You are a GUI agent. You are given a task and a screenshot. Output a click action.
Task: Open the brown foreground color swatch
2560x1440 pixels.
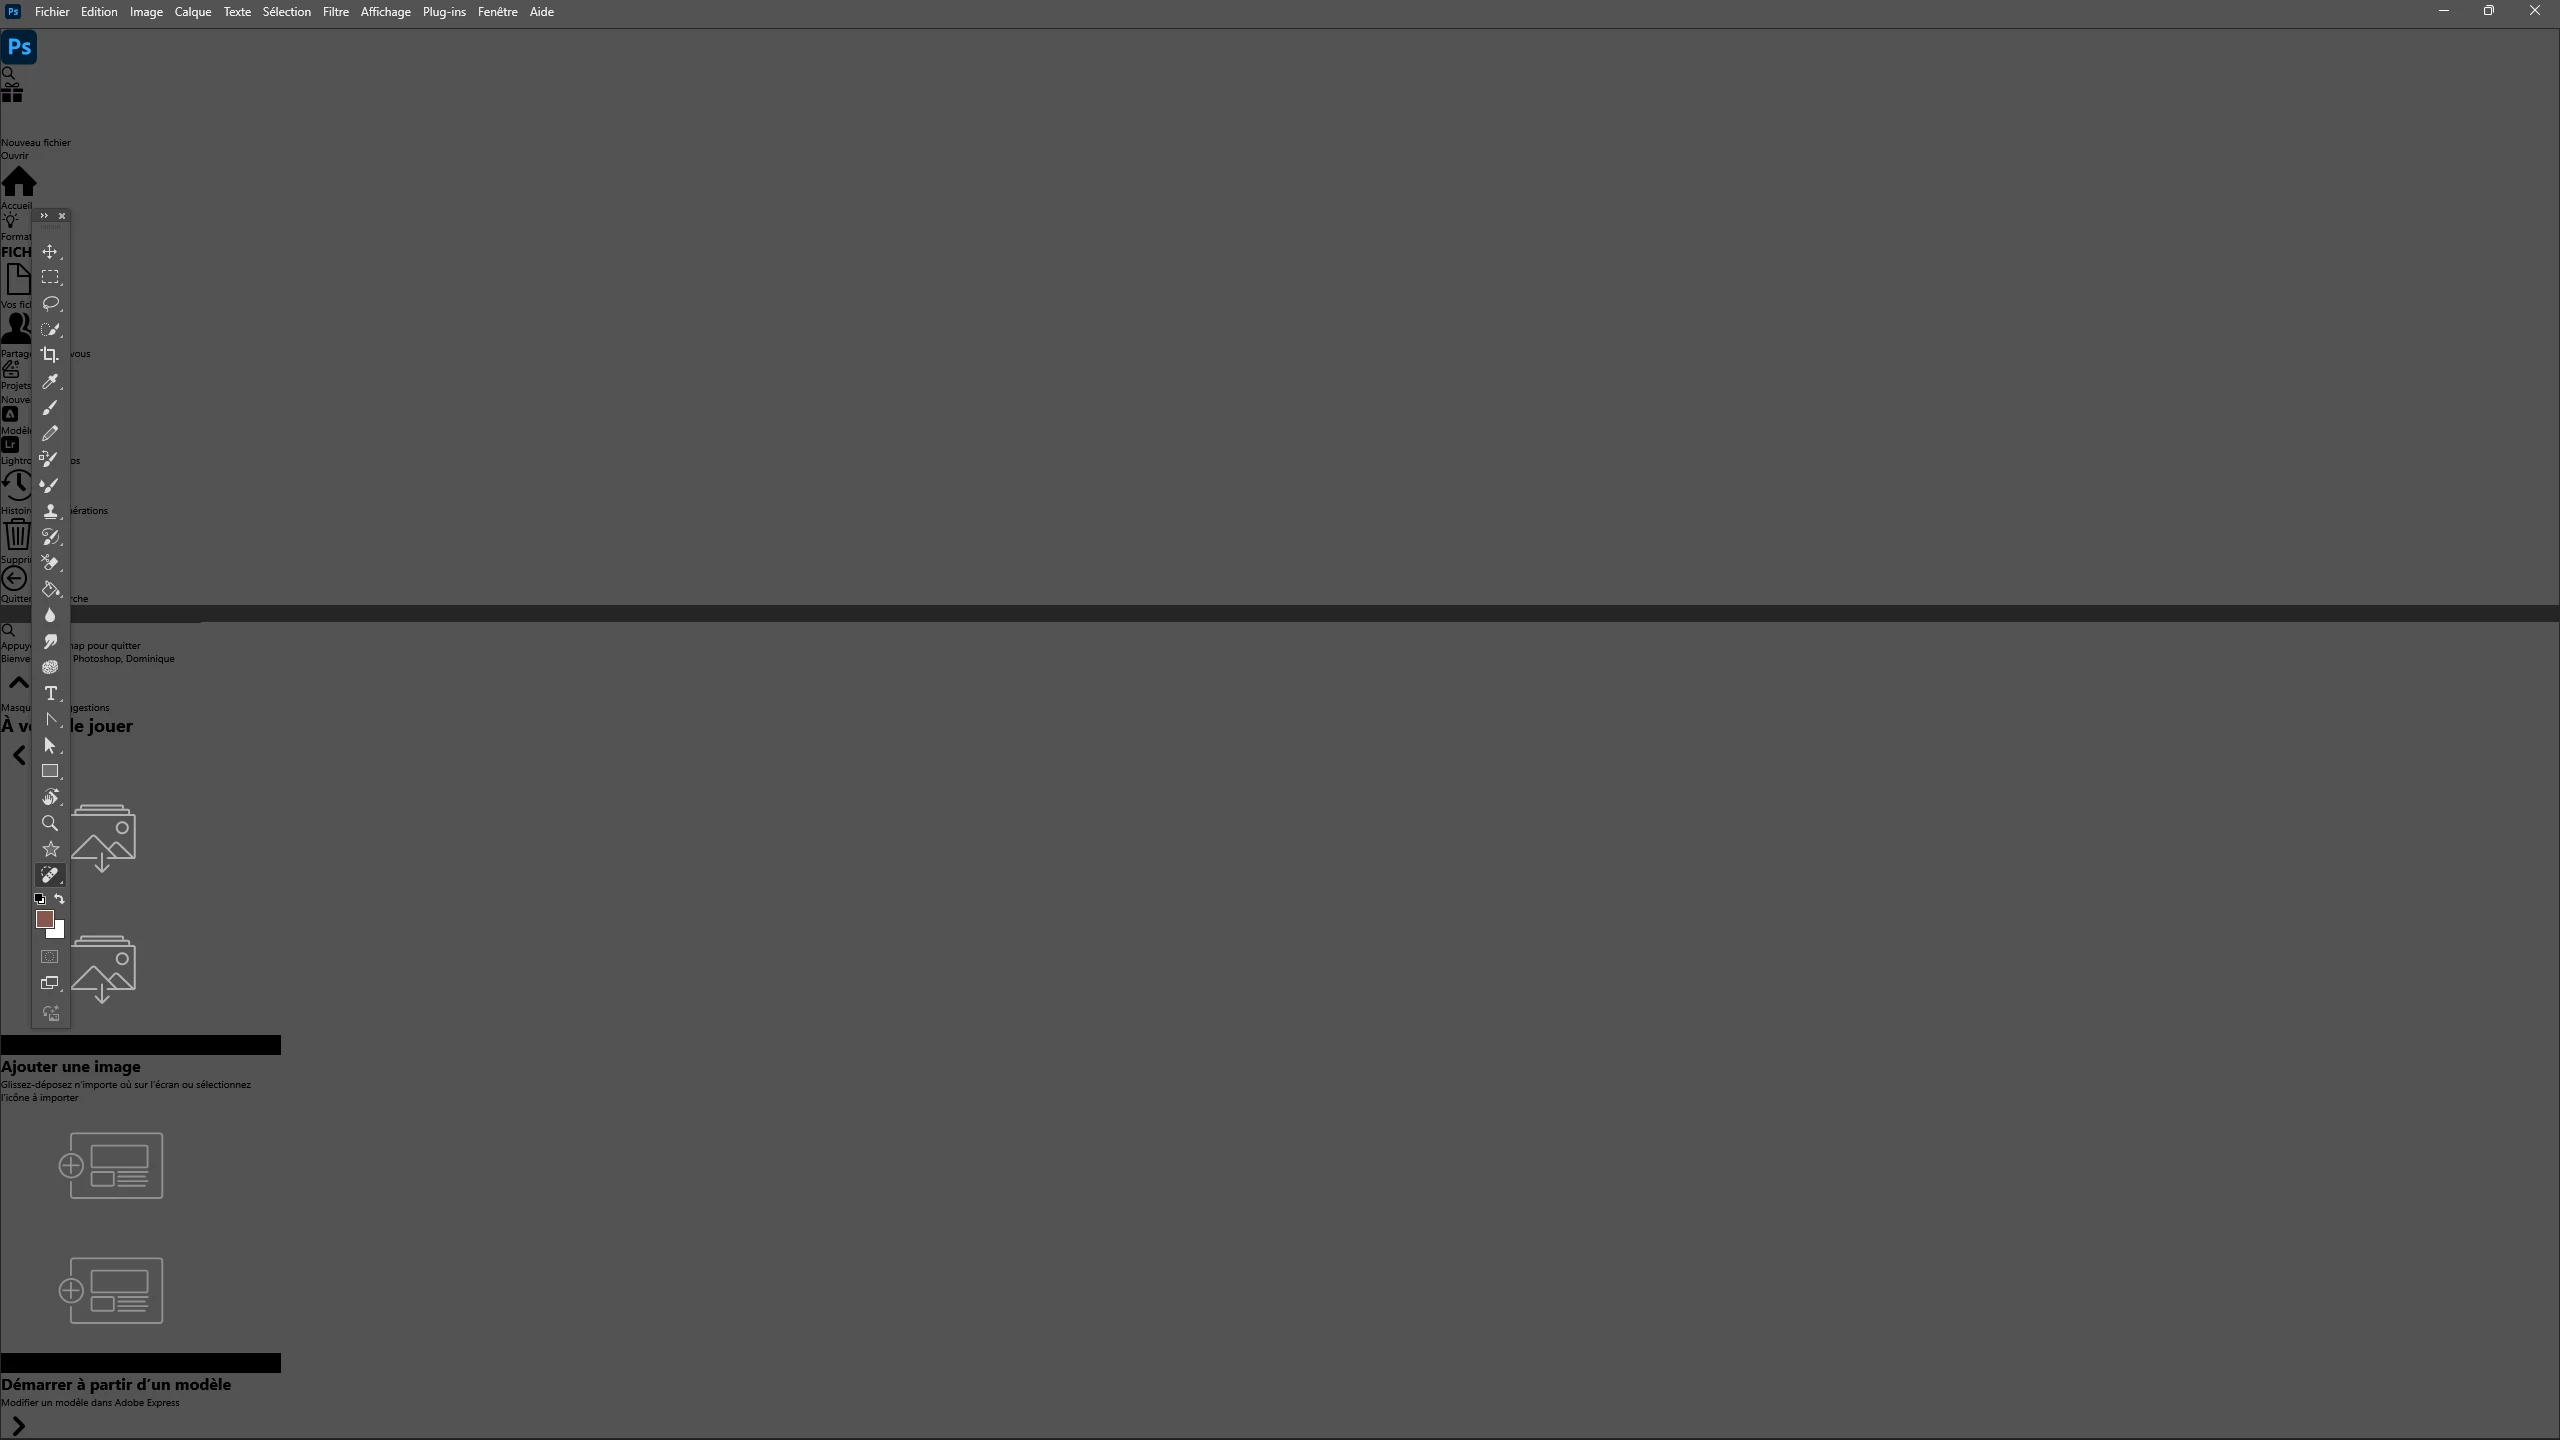[44, 919]
